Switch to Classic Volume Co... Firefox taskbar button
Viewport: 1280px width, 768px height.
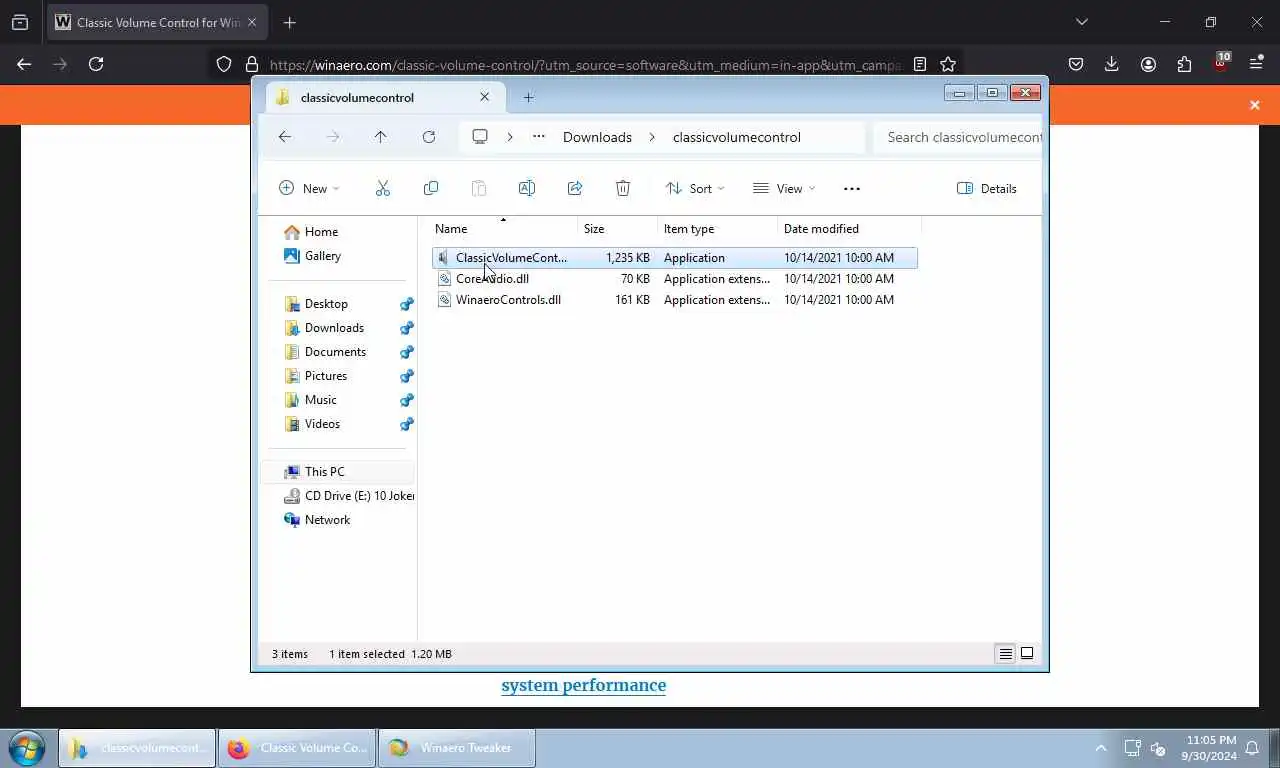[x=297, y=748]
